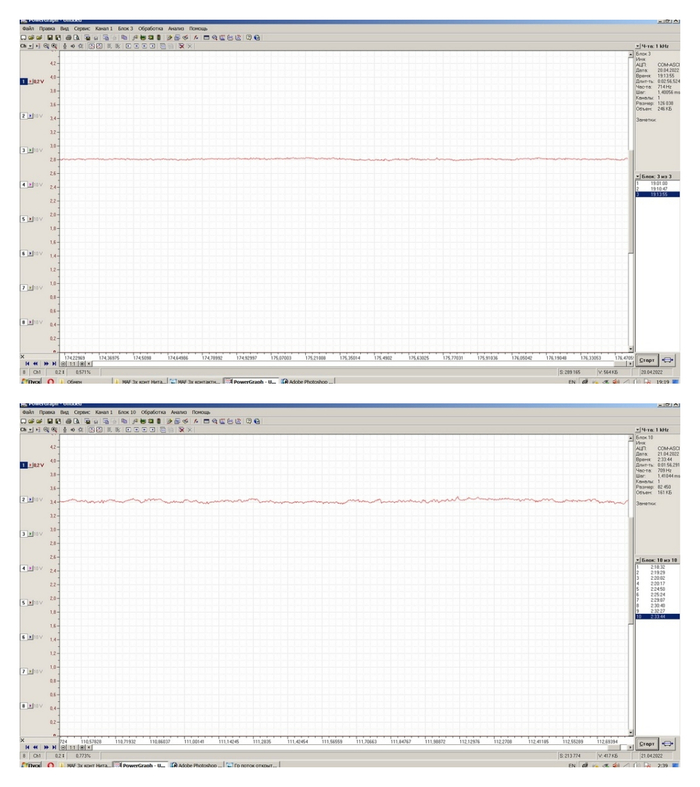The image size is (700, 787).
Task: Click the microphone icon in Блок 10 window
Action: [x=65, y=430]
